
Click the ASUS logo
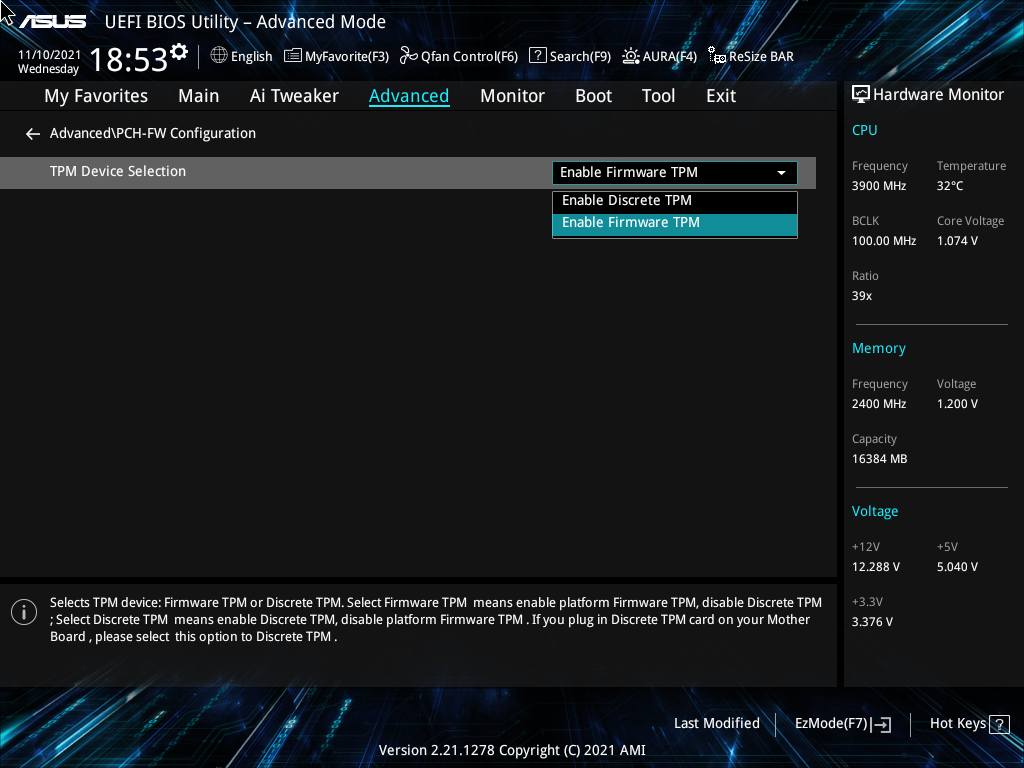click(52, 22)
